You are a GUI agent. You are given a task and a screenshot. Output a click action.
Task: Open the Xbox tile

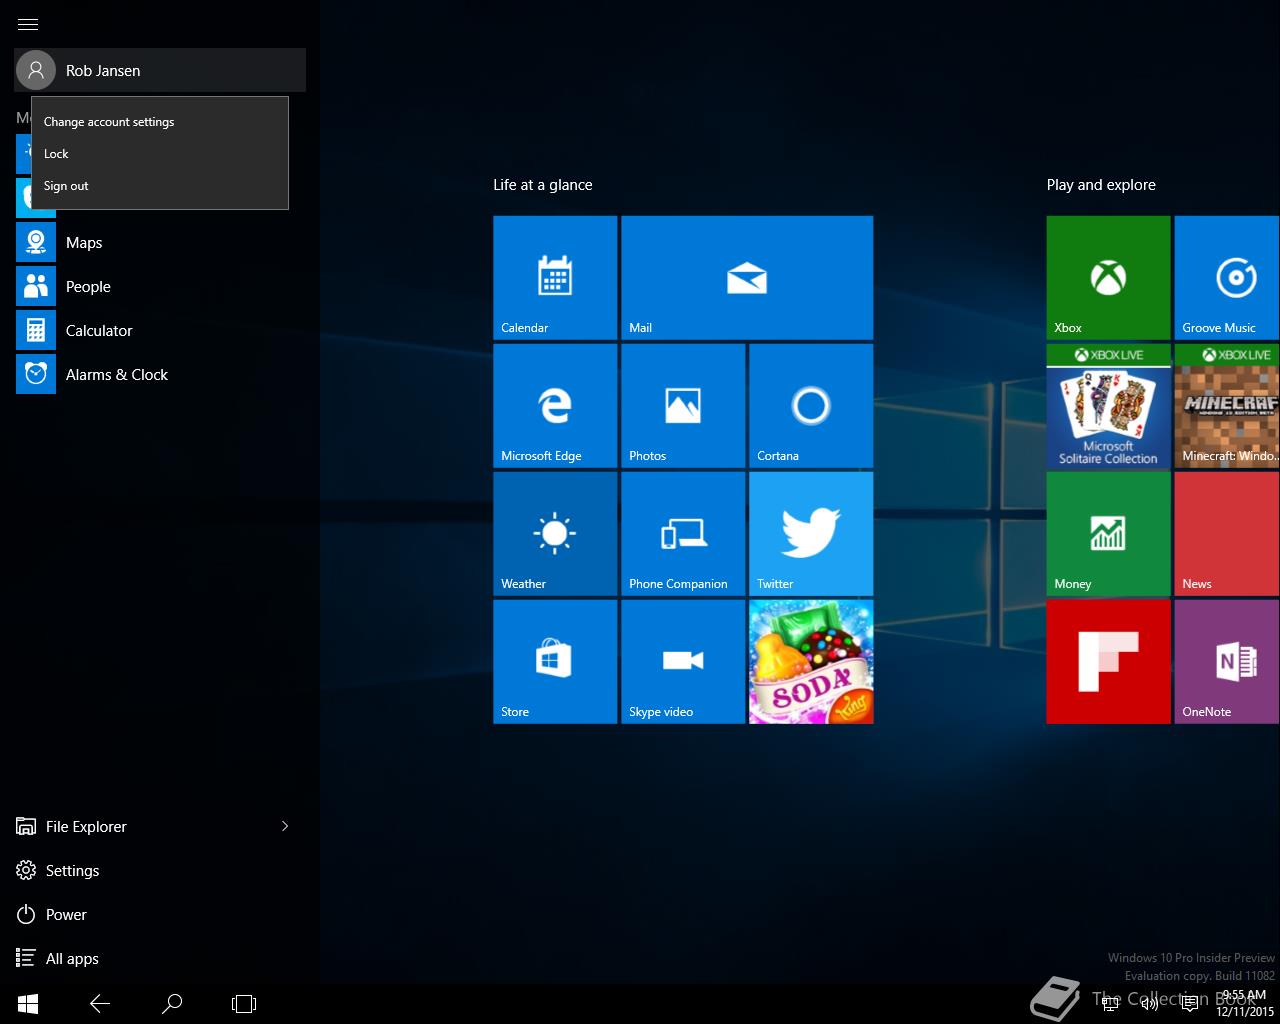pos(1108,278)
